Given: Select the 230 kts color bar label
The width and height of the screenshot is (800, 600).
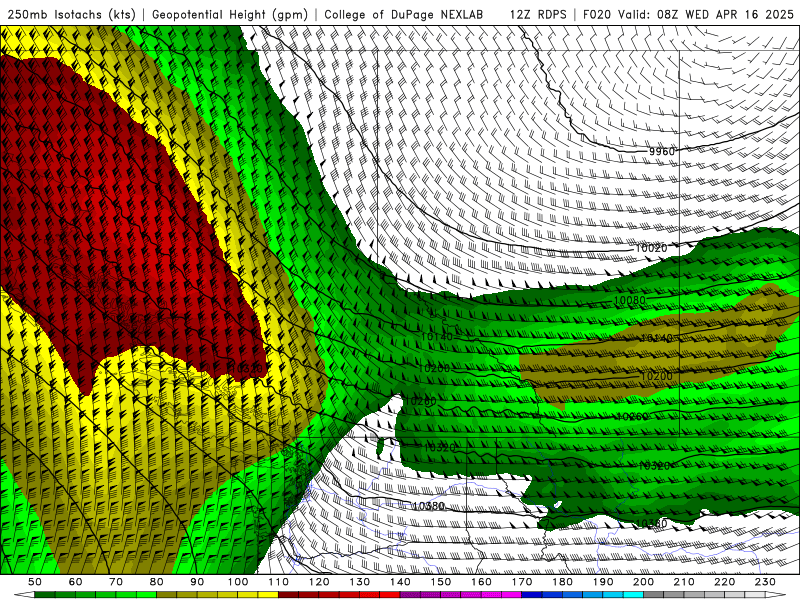Looking at the screenshot, I should [765, 582].
